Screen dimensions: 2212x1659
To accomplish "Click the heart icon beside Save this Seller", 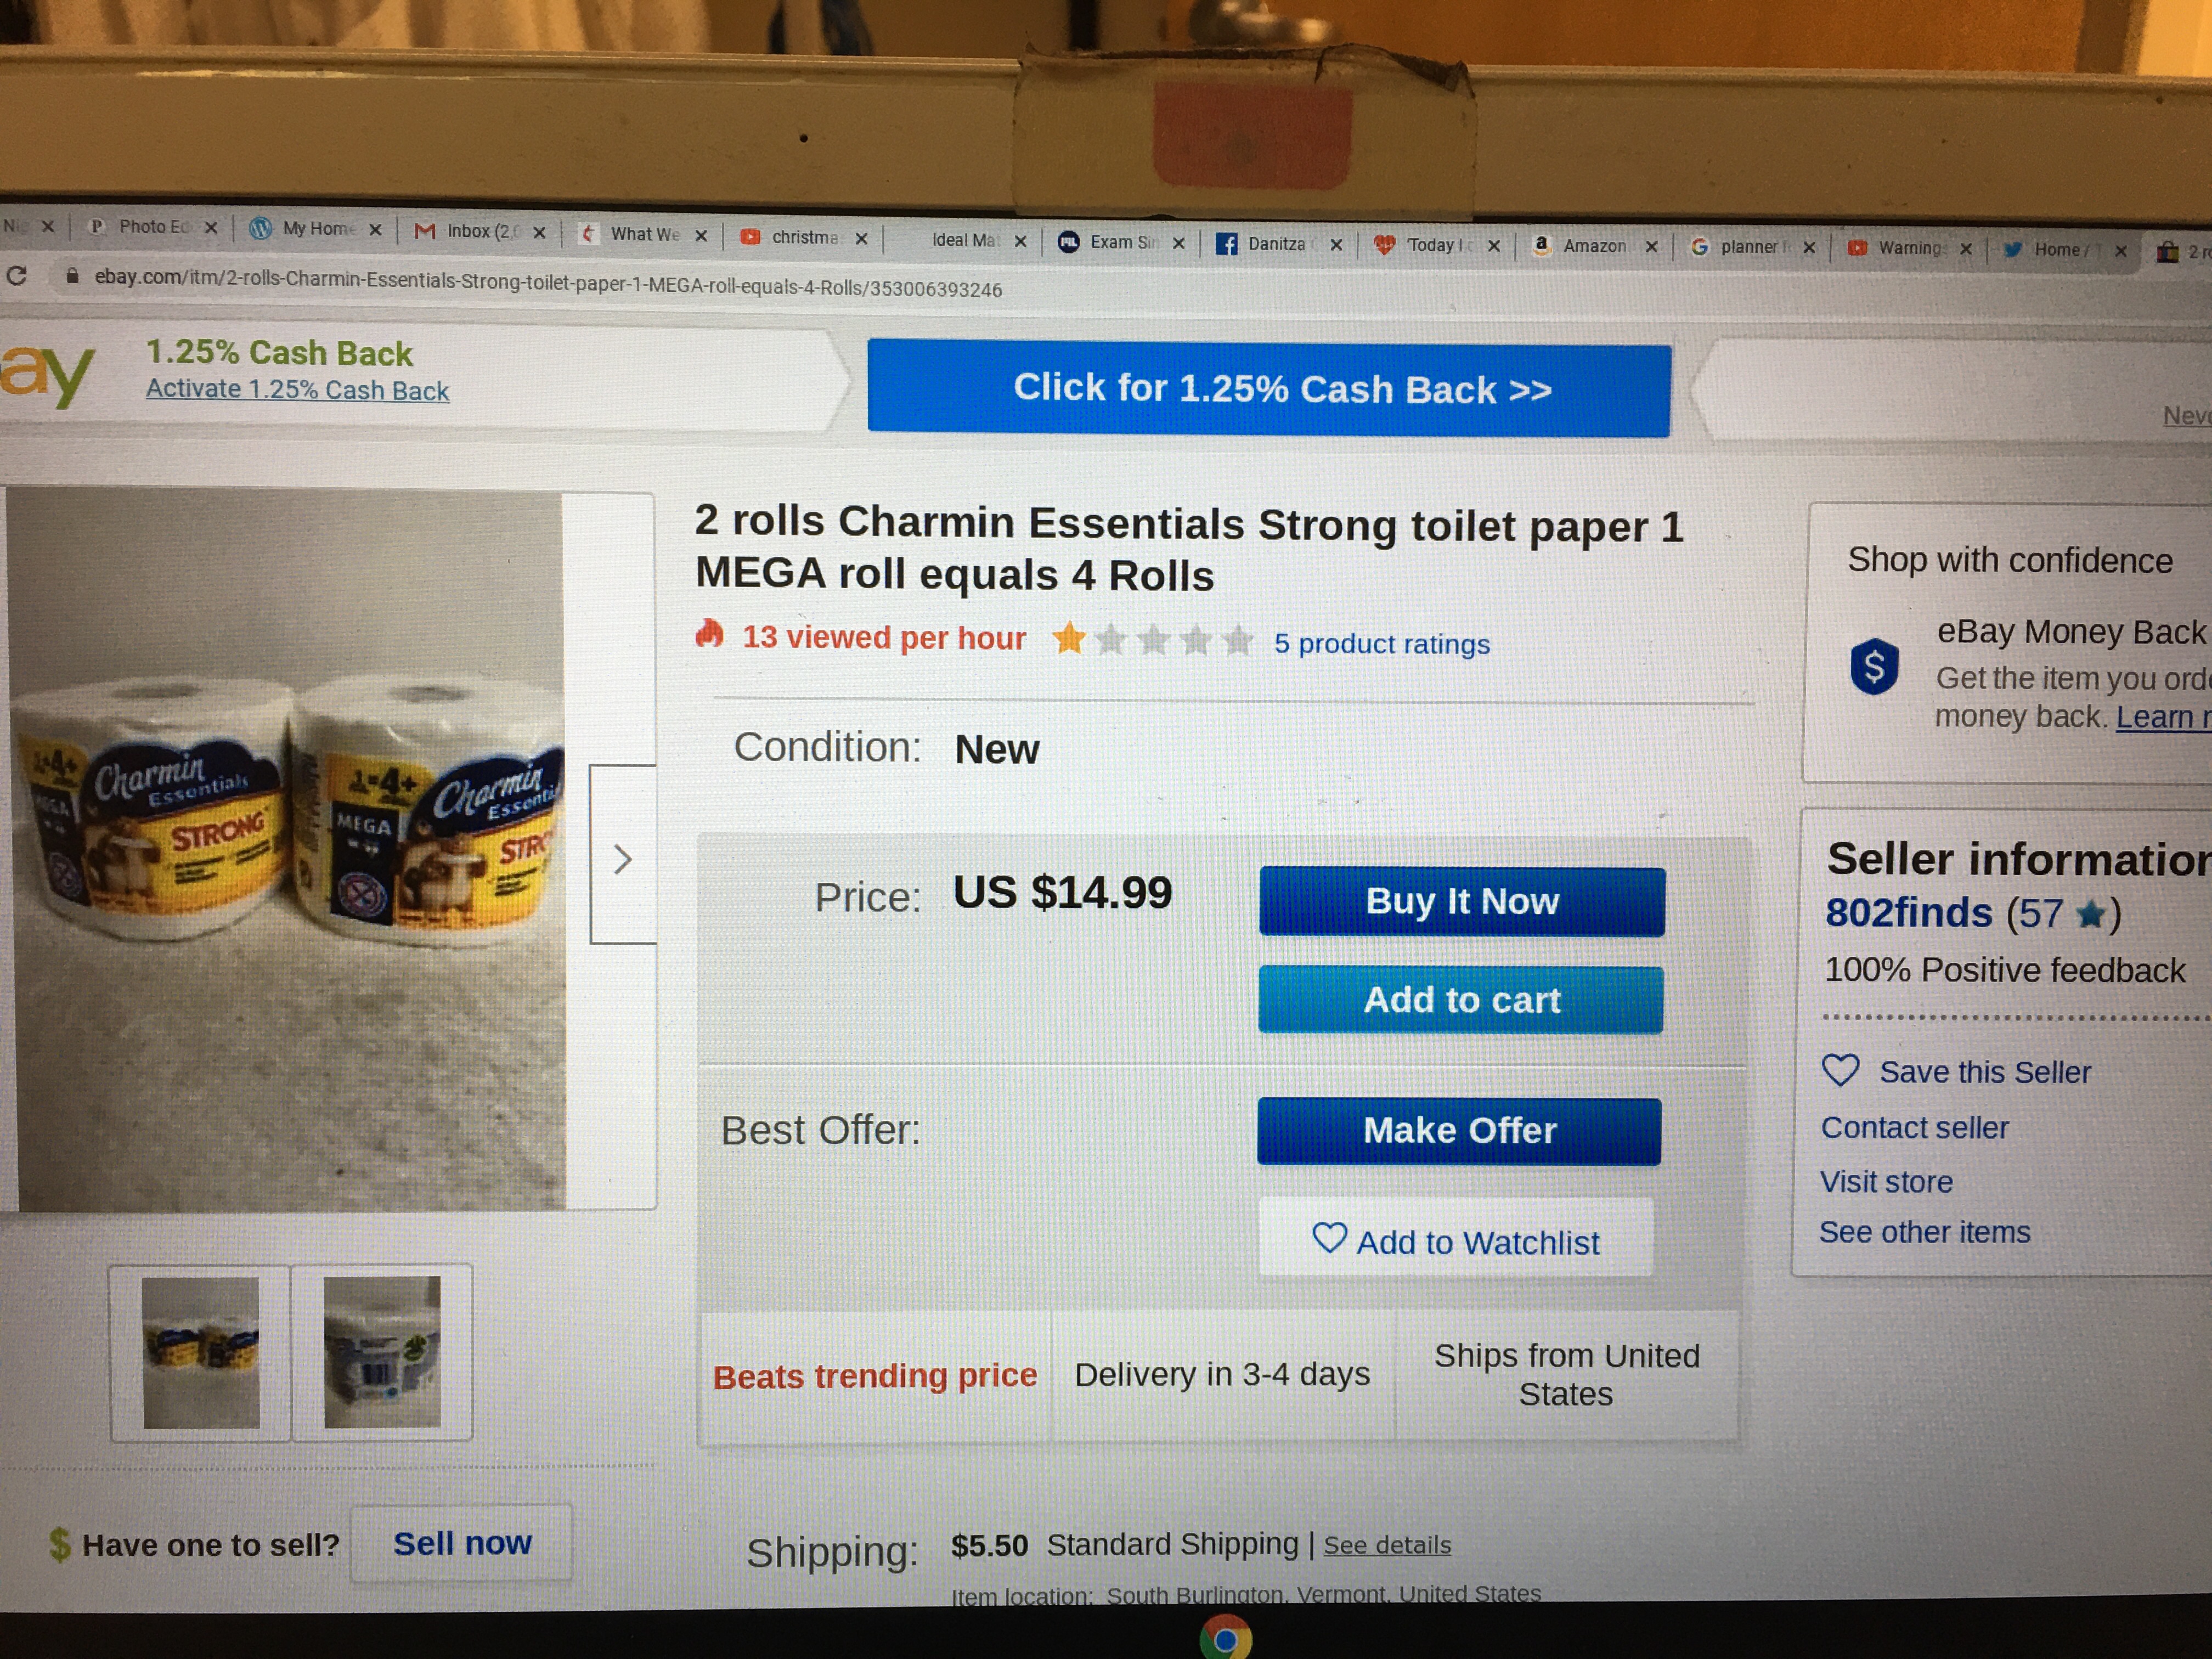I will [x=1840, y=1070].
